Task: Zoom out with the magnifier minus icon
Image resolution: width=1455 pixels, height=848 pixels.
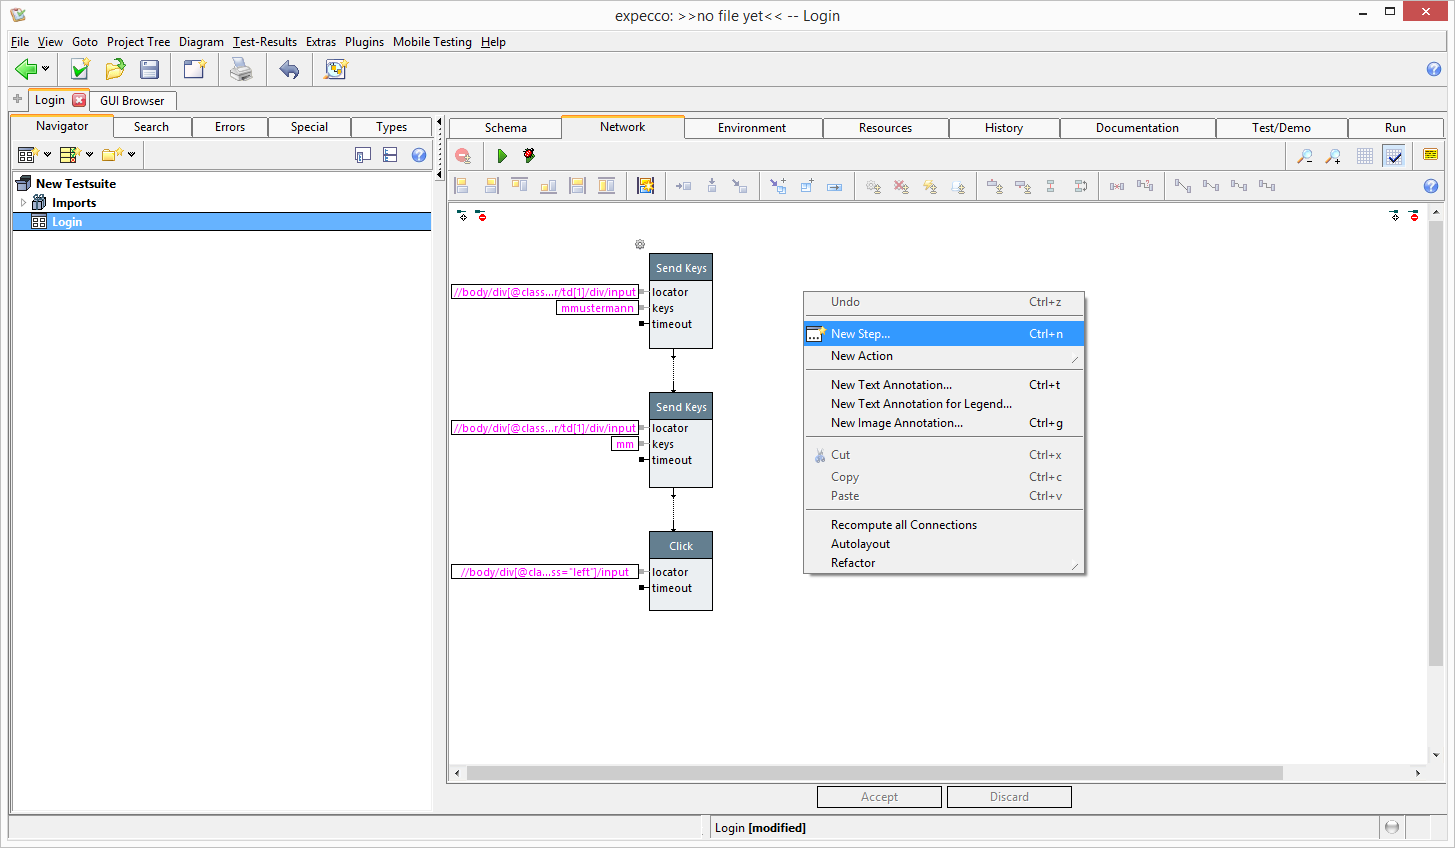Action: tap(1305, 156)
